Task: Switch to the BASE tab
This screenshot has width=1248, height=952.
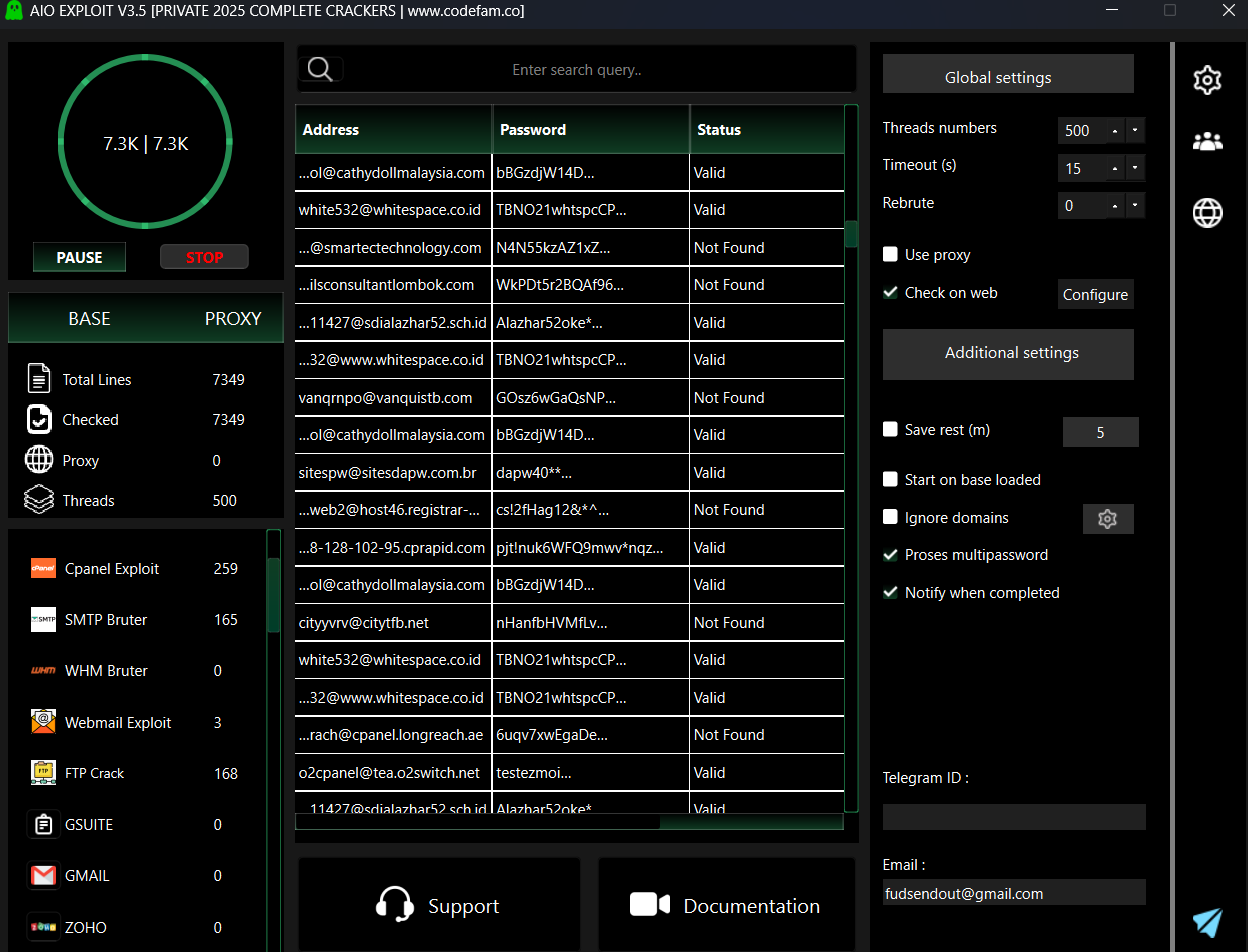Action: pos(89,318)
